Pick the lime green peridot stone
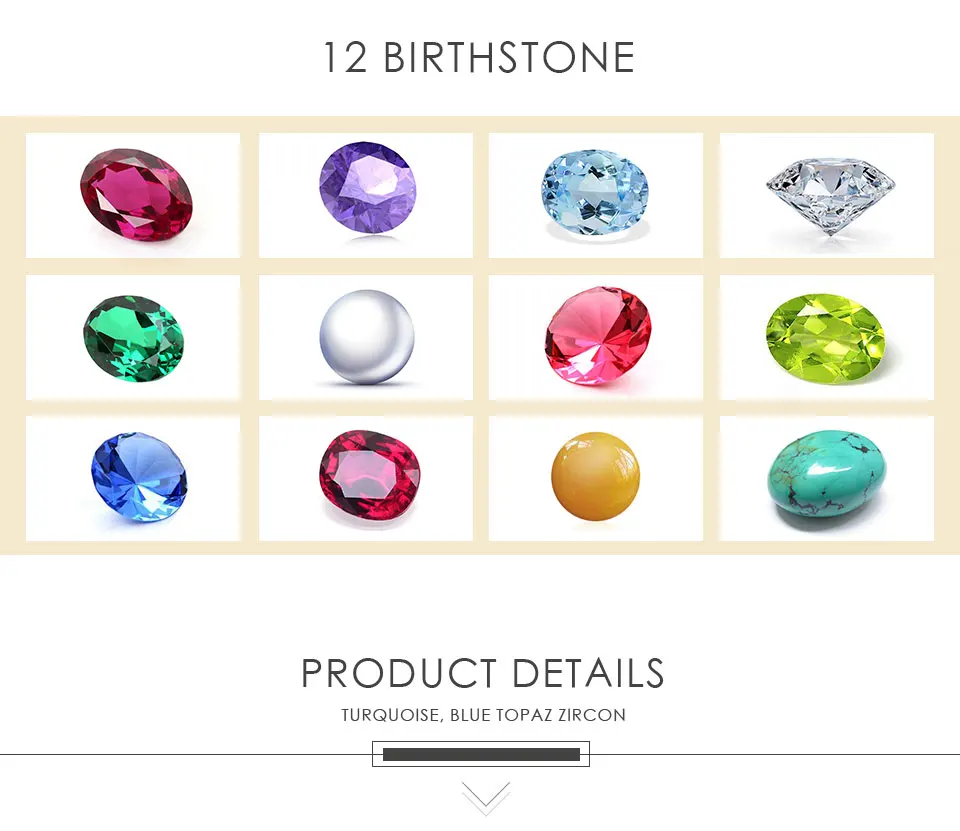The width and height of the screenshot is (960, 831). (826, 338)
